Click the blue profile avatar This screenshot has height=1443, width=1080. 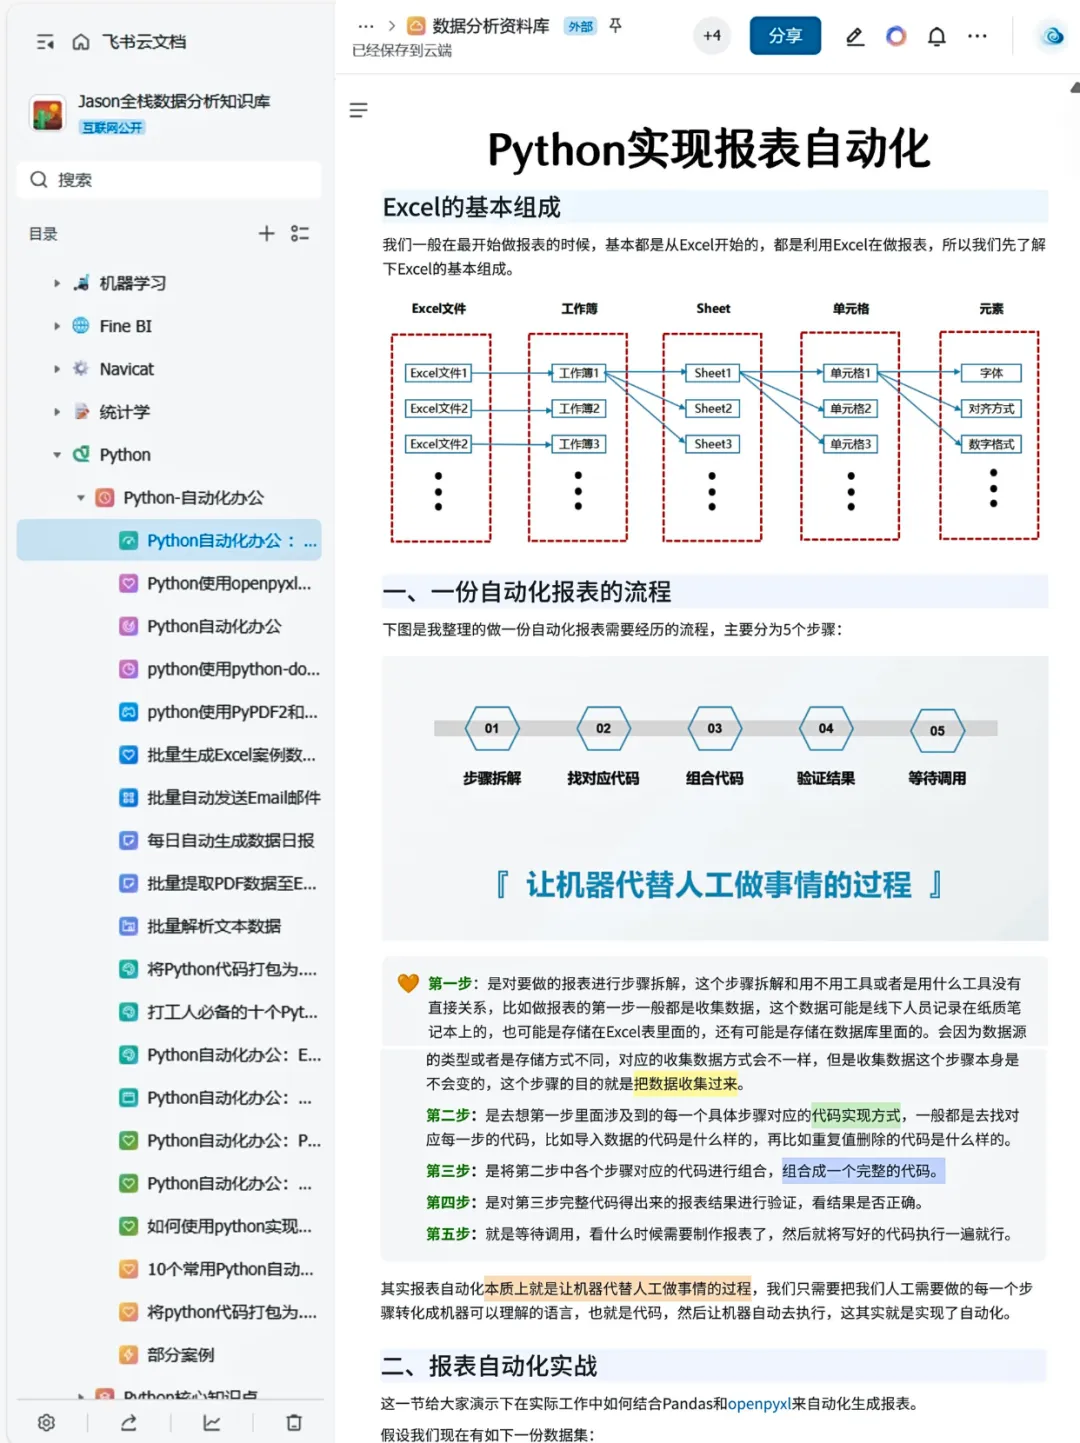tap(1053, 36)
